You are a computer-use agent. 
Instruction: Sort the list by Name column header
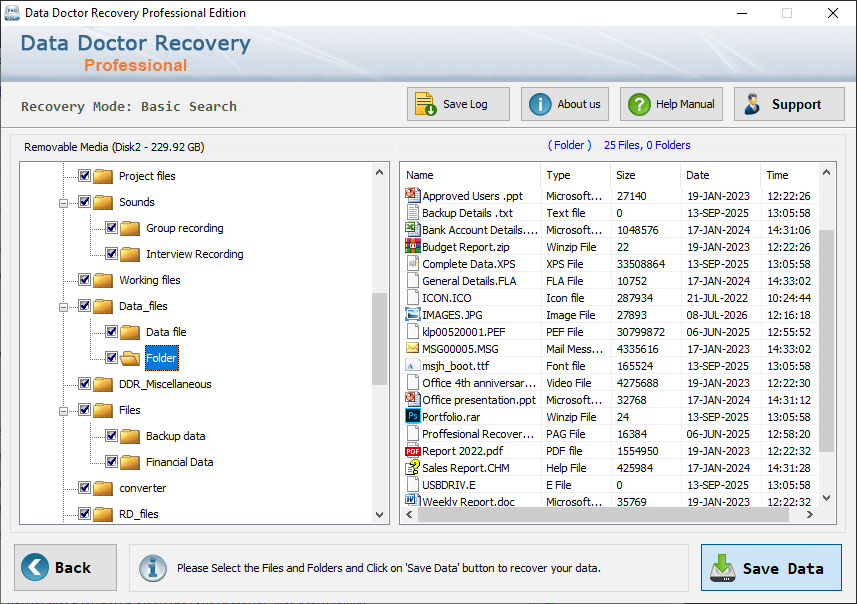point(472,175)
